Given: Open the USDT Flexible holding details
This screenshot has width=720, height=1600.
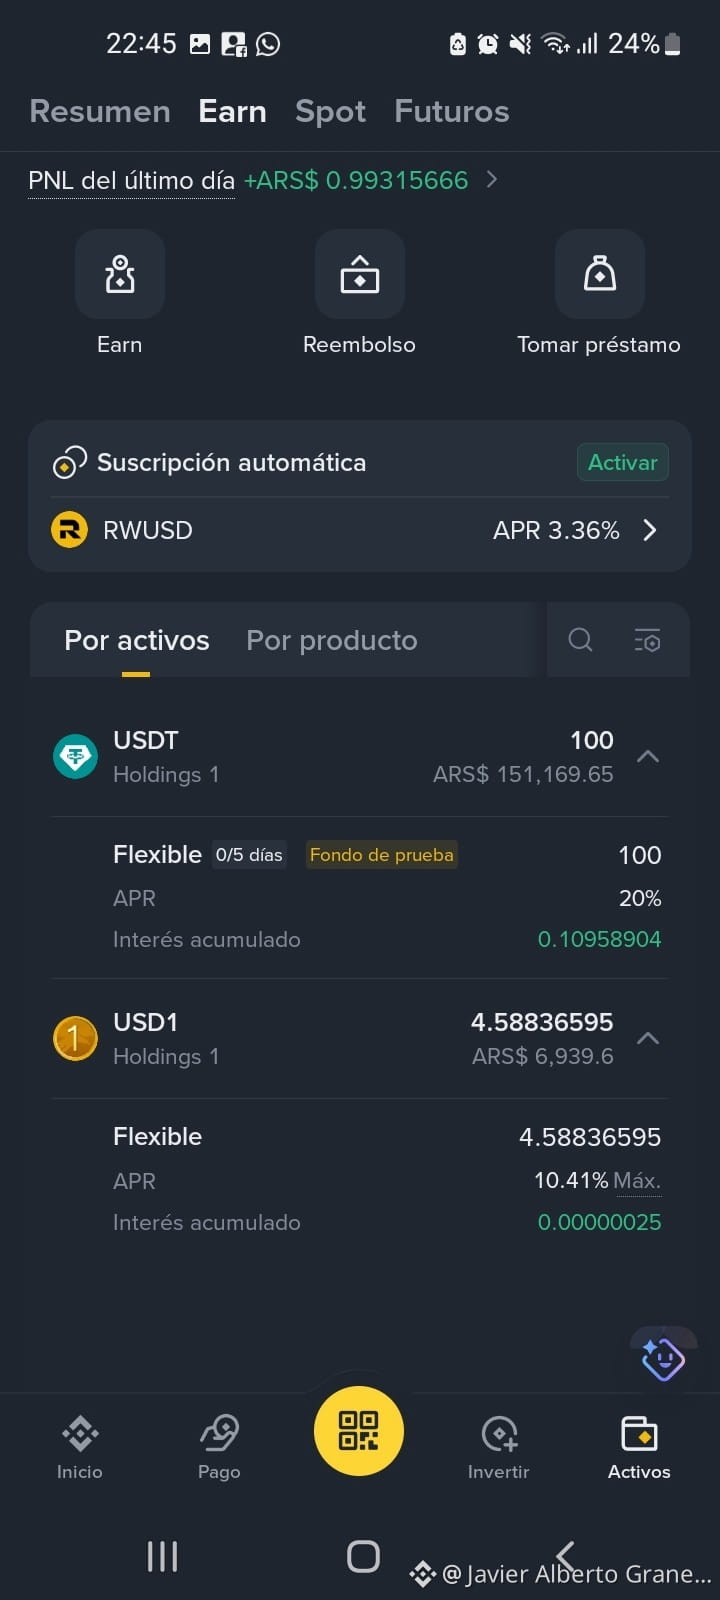Looking at the screenshot, I should [387, 896].
